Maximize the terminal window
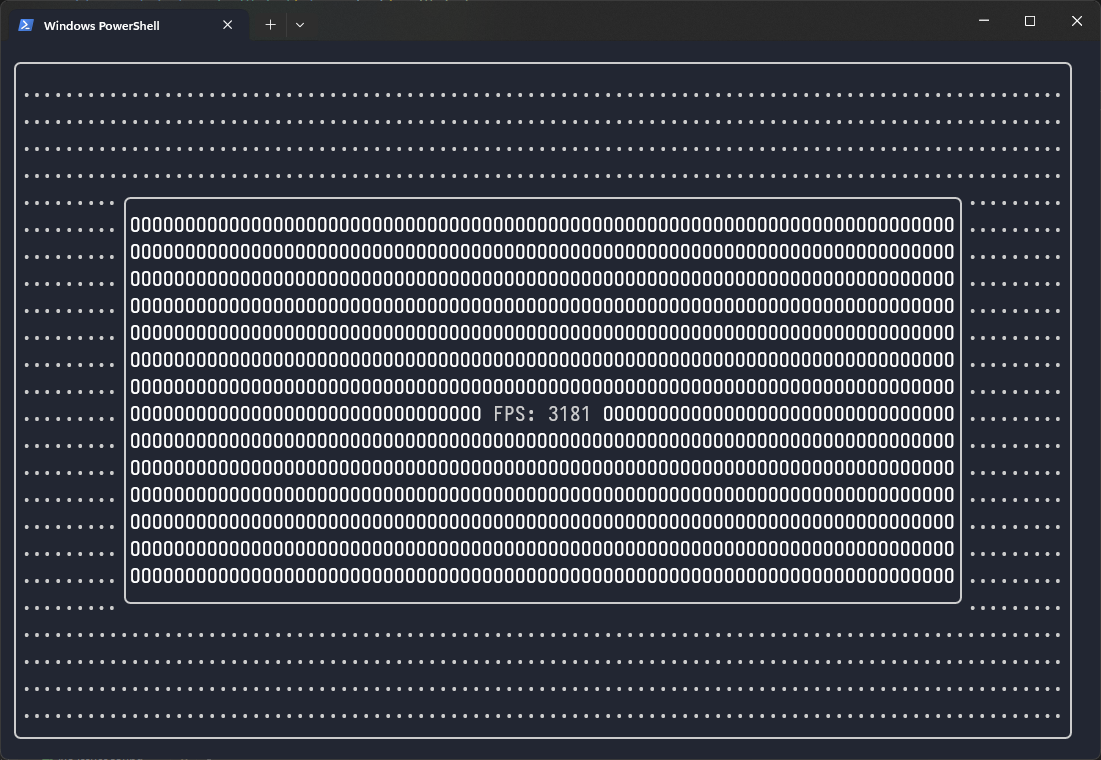Screen dimensions: 1101x760 tap(1030, 21)
